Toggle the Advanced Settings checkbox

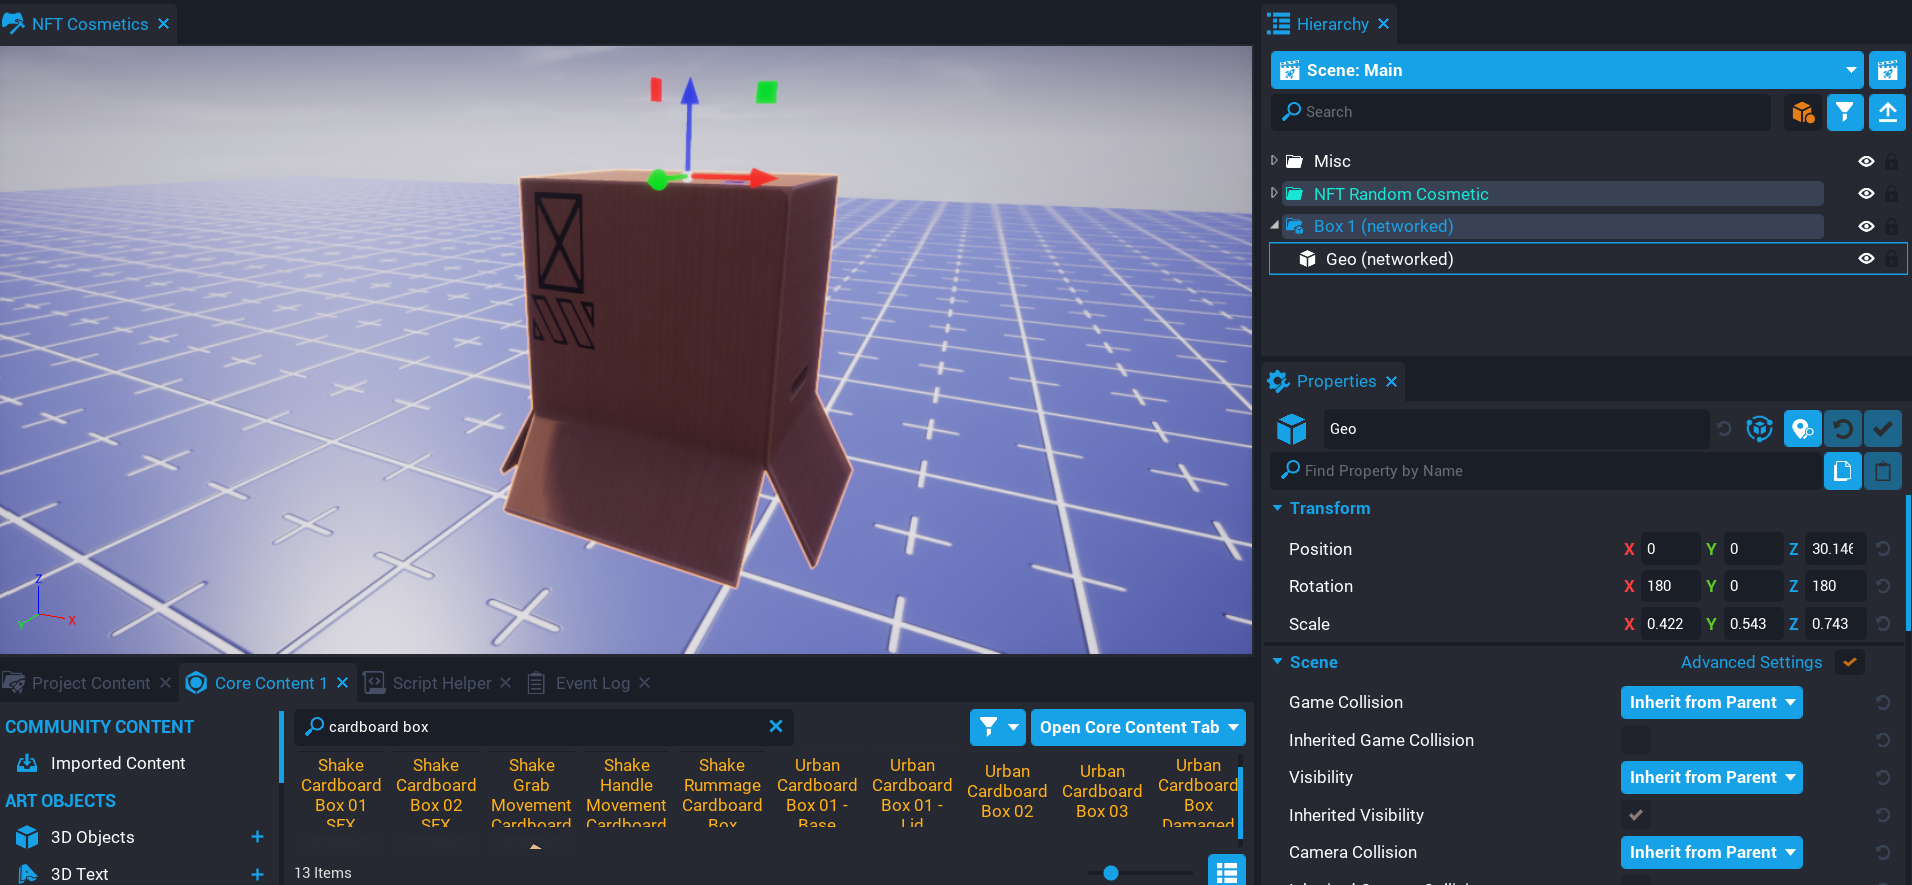[1849, 662]
